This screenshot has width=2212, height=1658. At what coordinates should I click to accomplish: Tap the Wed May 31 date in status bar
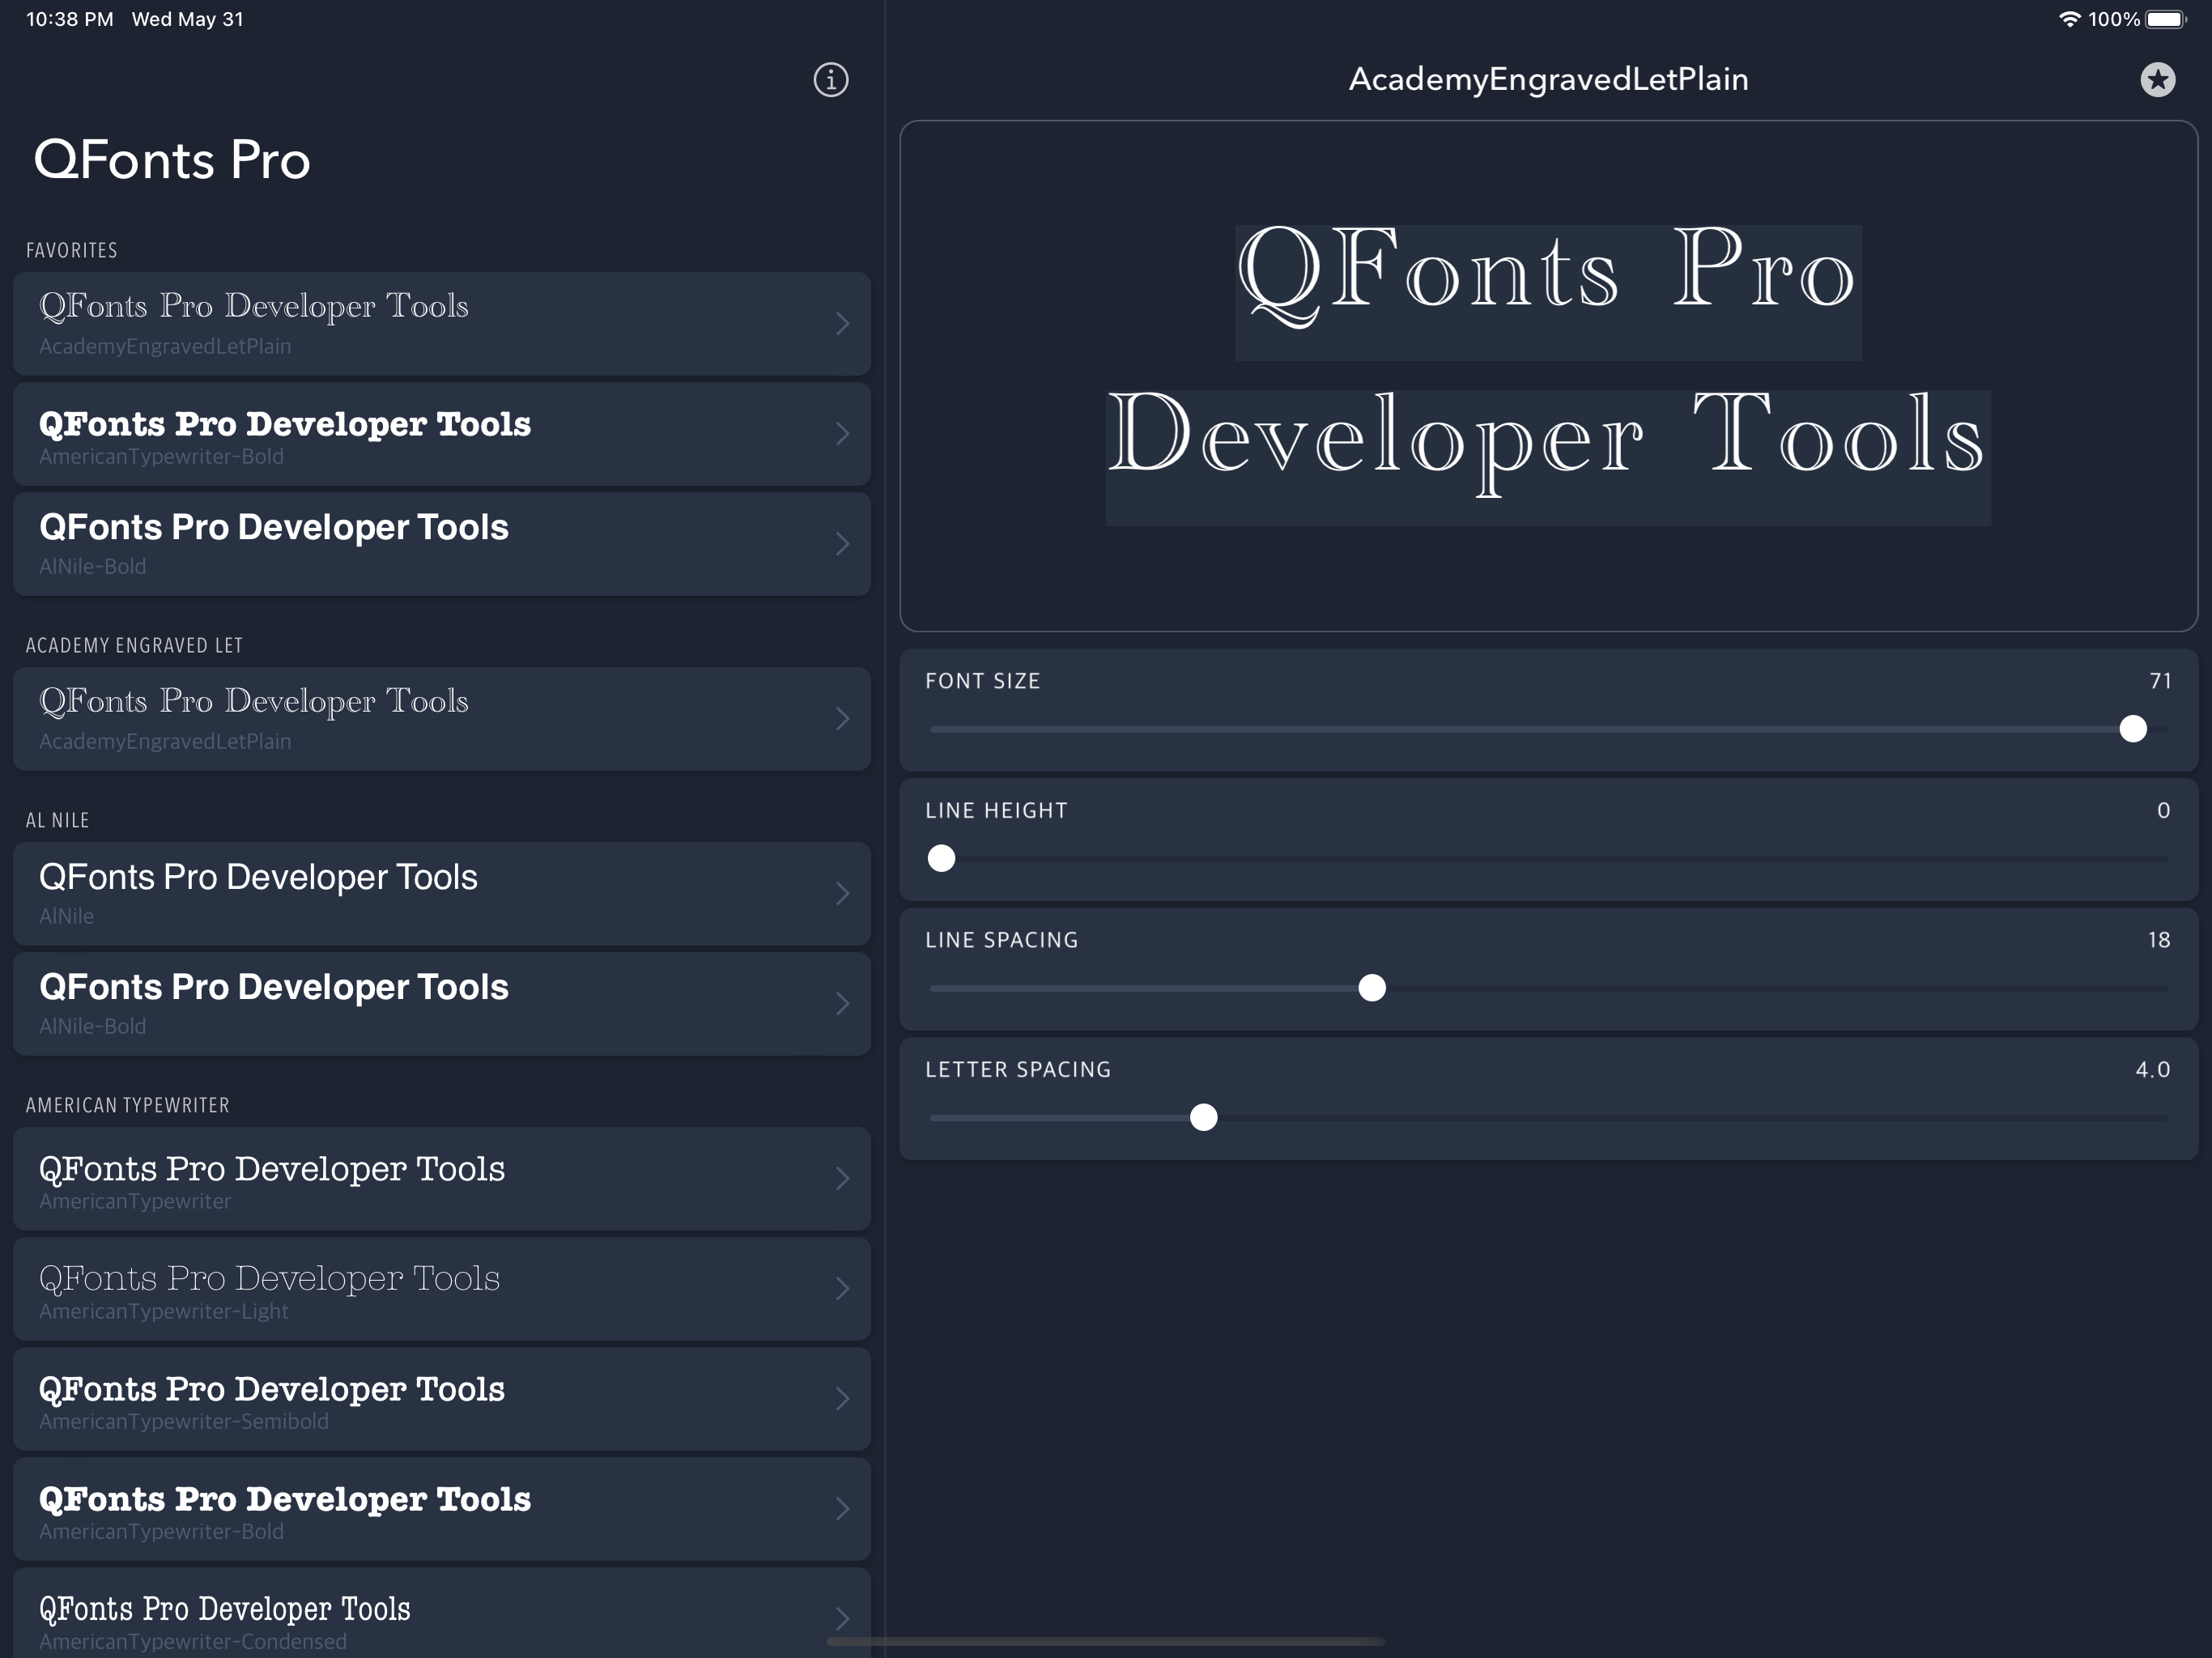coord(188,19)
